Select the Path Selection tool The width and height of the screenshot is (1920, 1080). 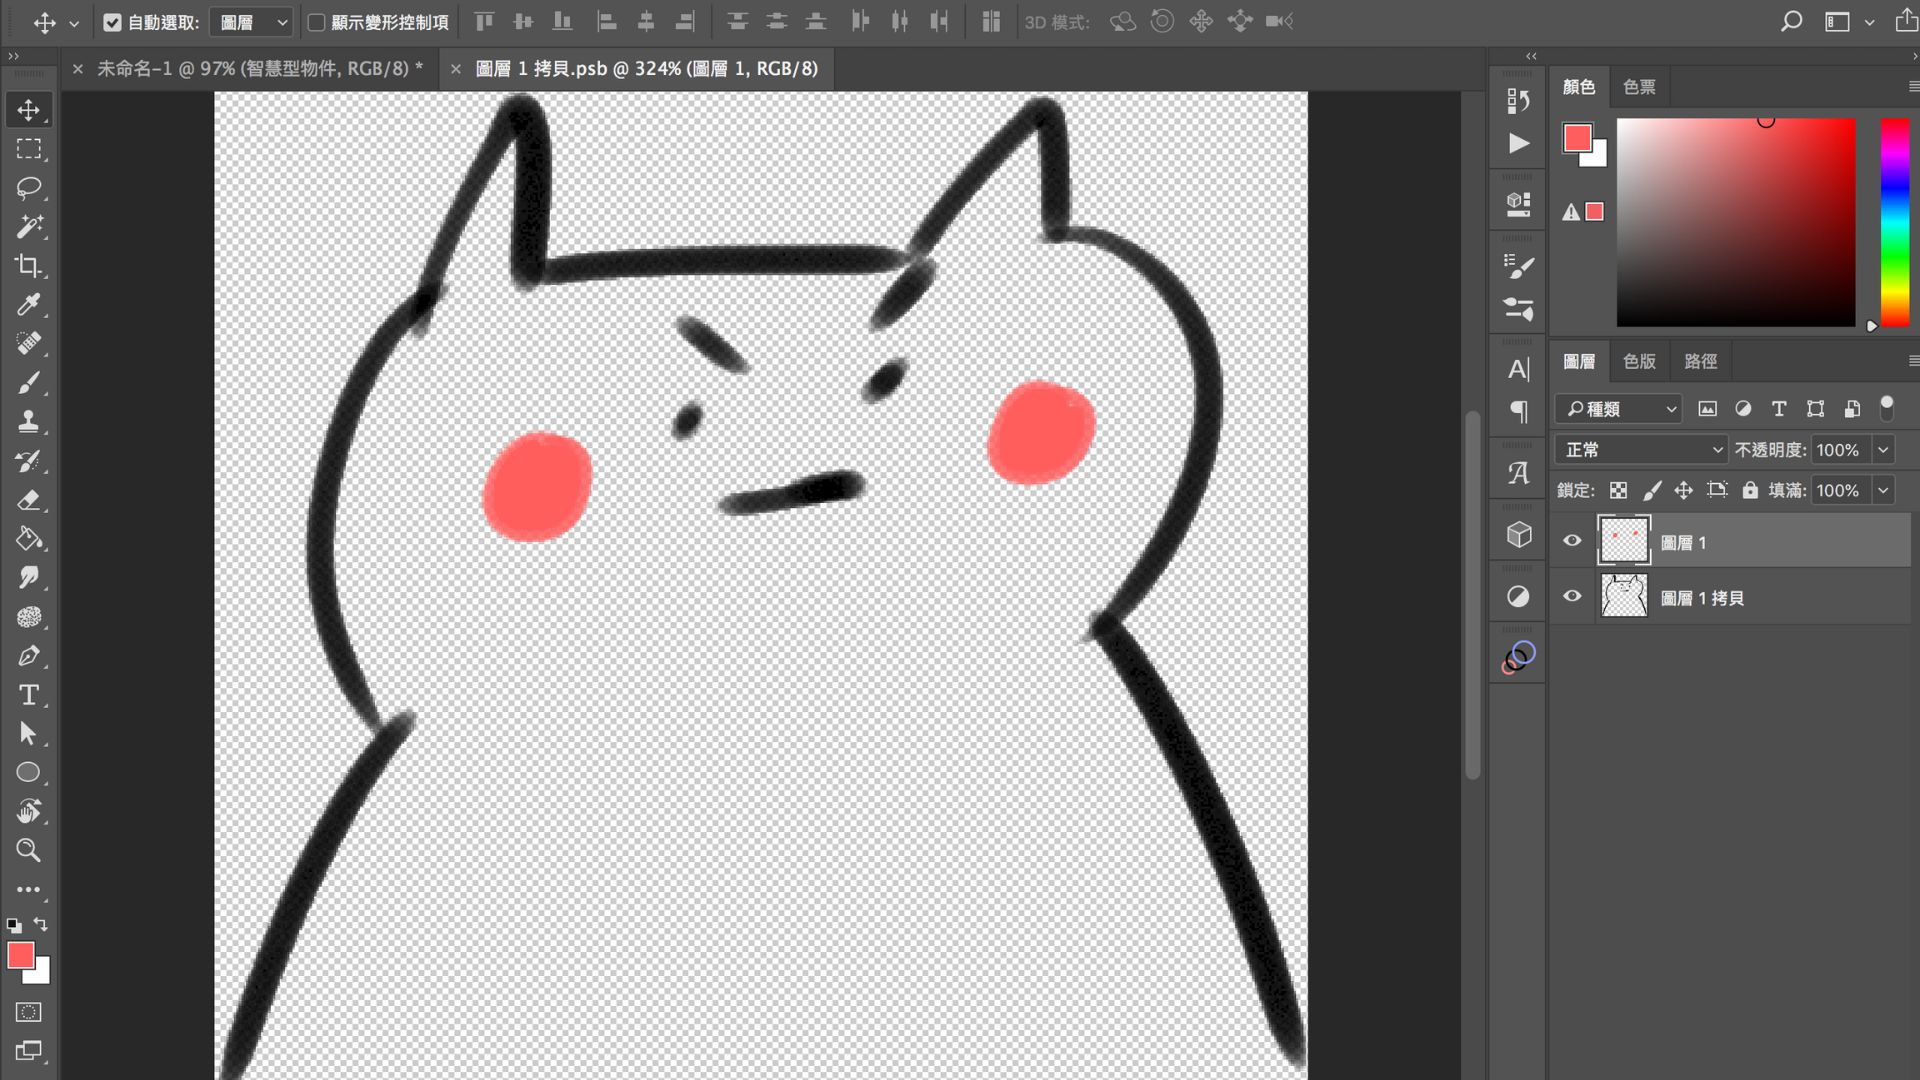pyautogui.click(x=28, y=734)
